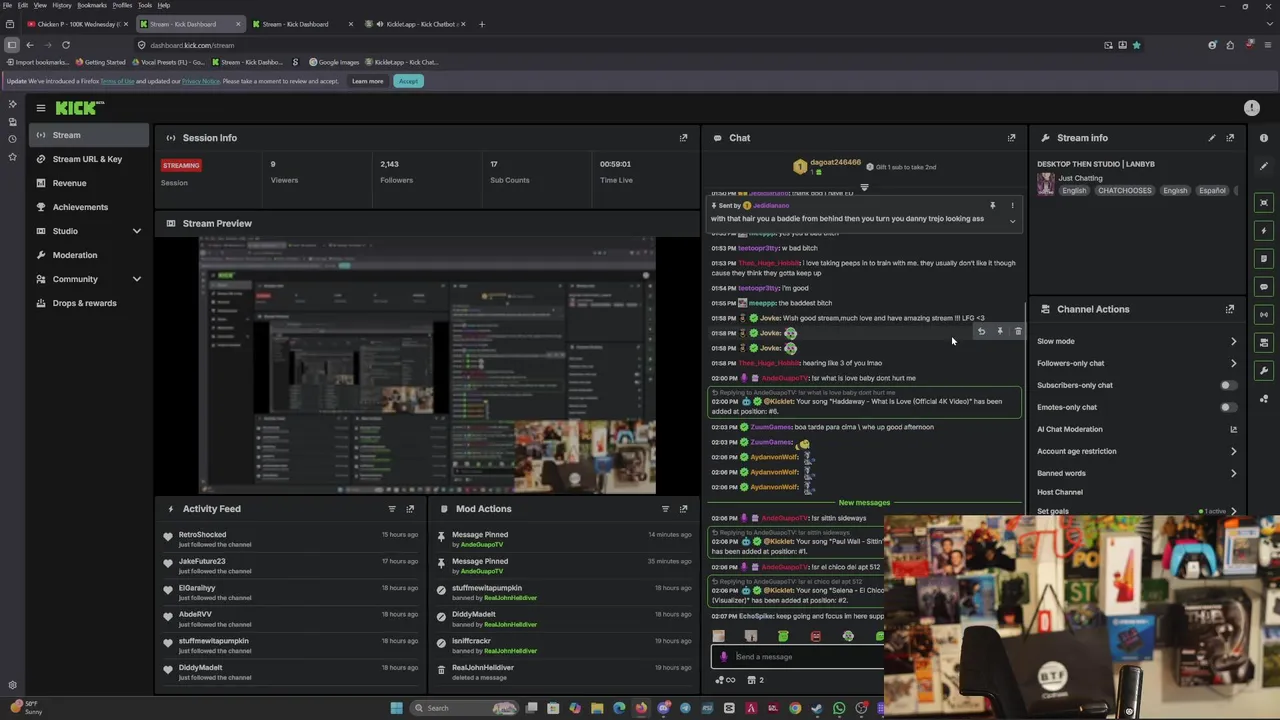Expand the Community sidebar section
The image size is (1280, 720).
[137, 279]
